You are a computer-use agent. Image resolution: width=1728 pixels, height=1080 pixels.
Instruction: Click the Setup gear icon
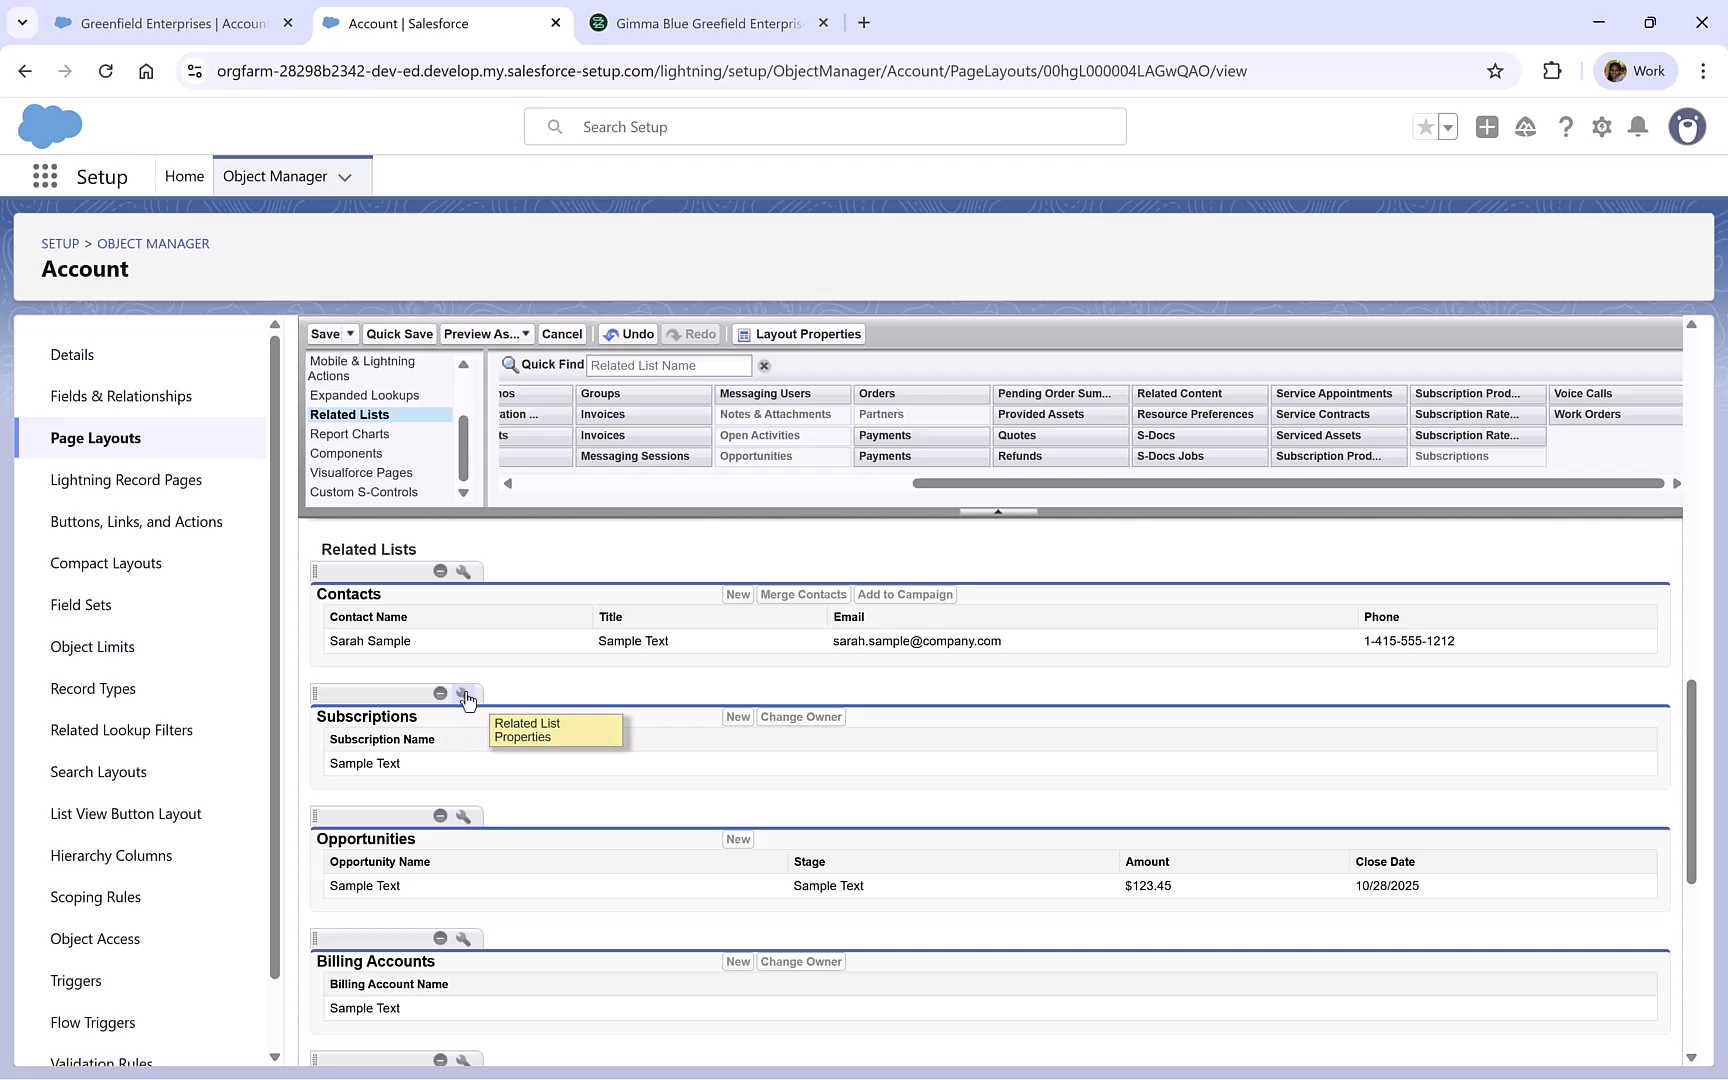click(x=1601, y=127)
